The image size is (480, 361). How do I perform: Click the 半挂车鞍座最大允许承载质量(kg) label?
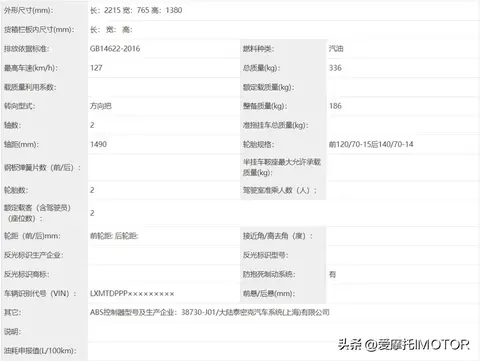pyautogui.click(x=282, y=167)
